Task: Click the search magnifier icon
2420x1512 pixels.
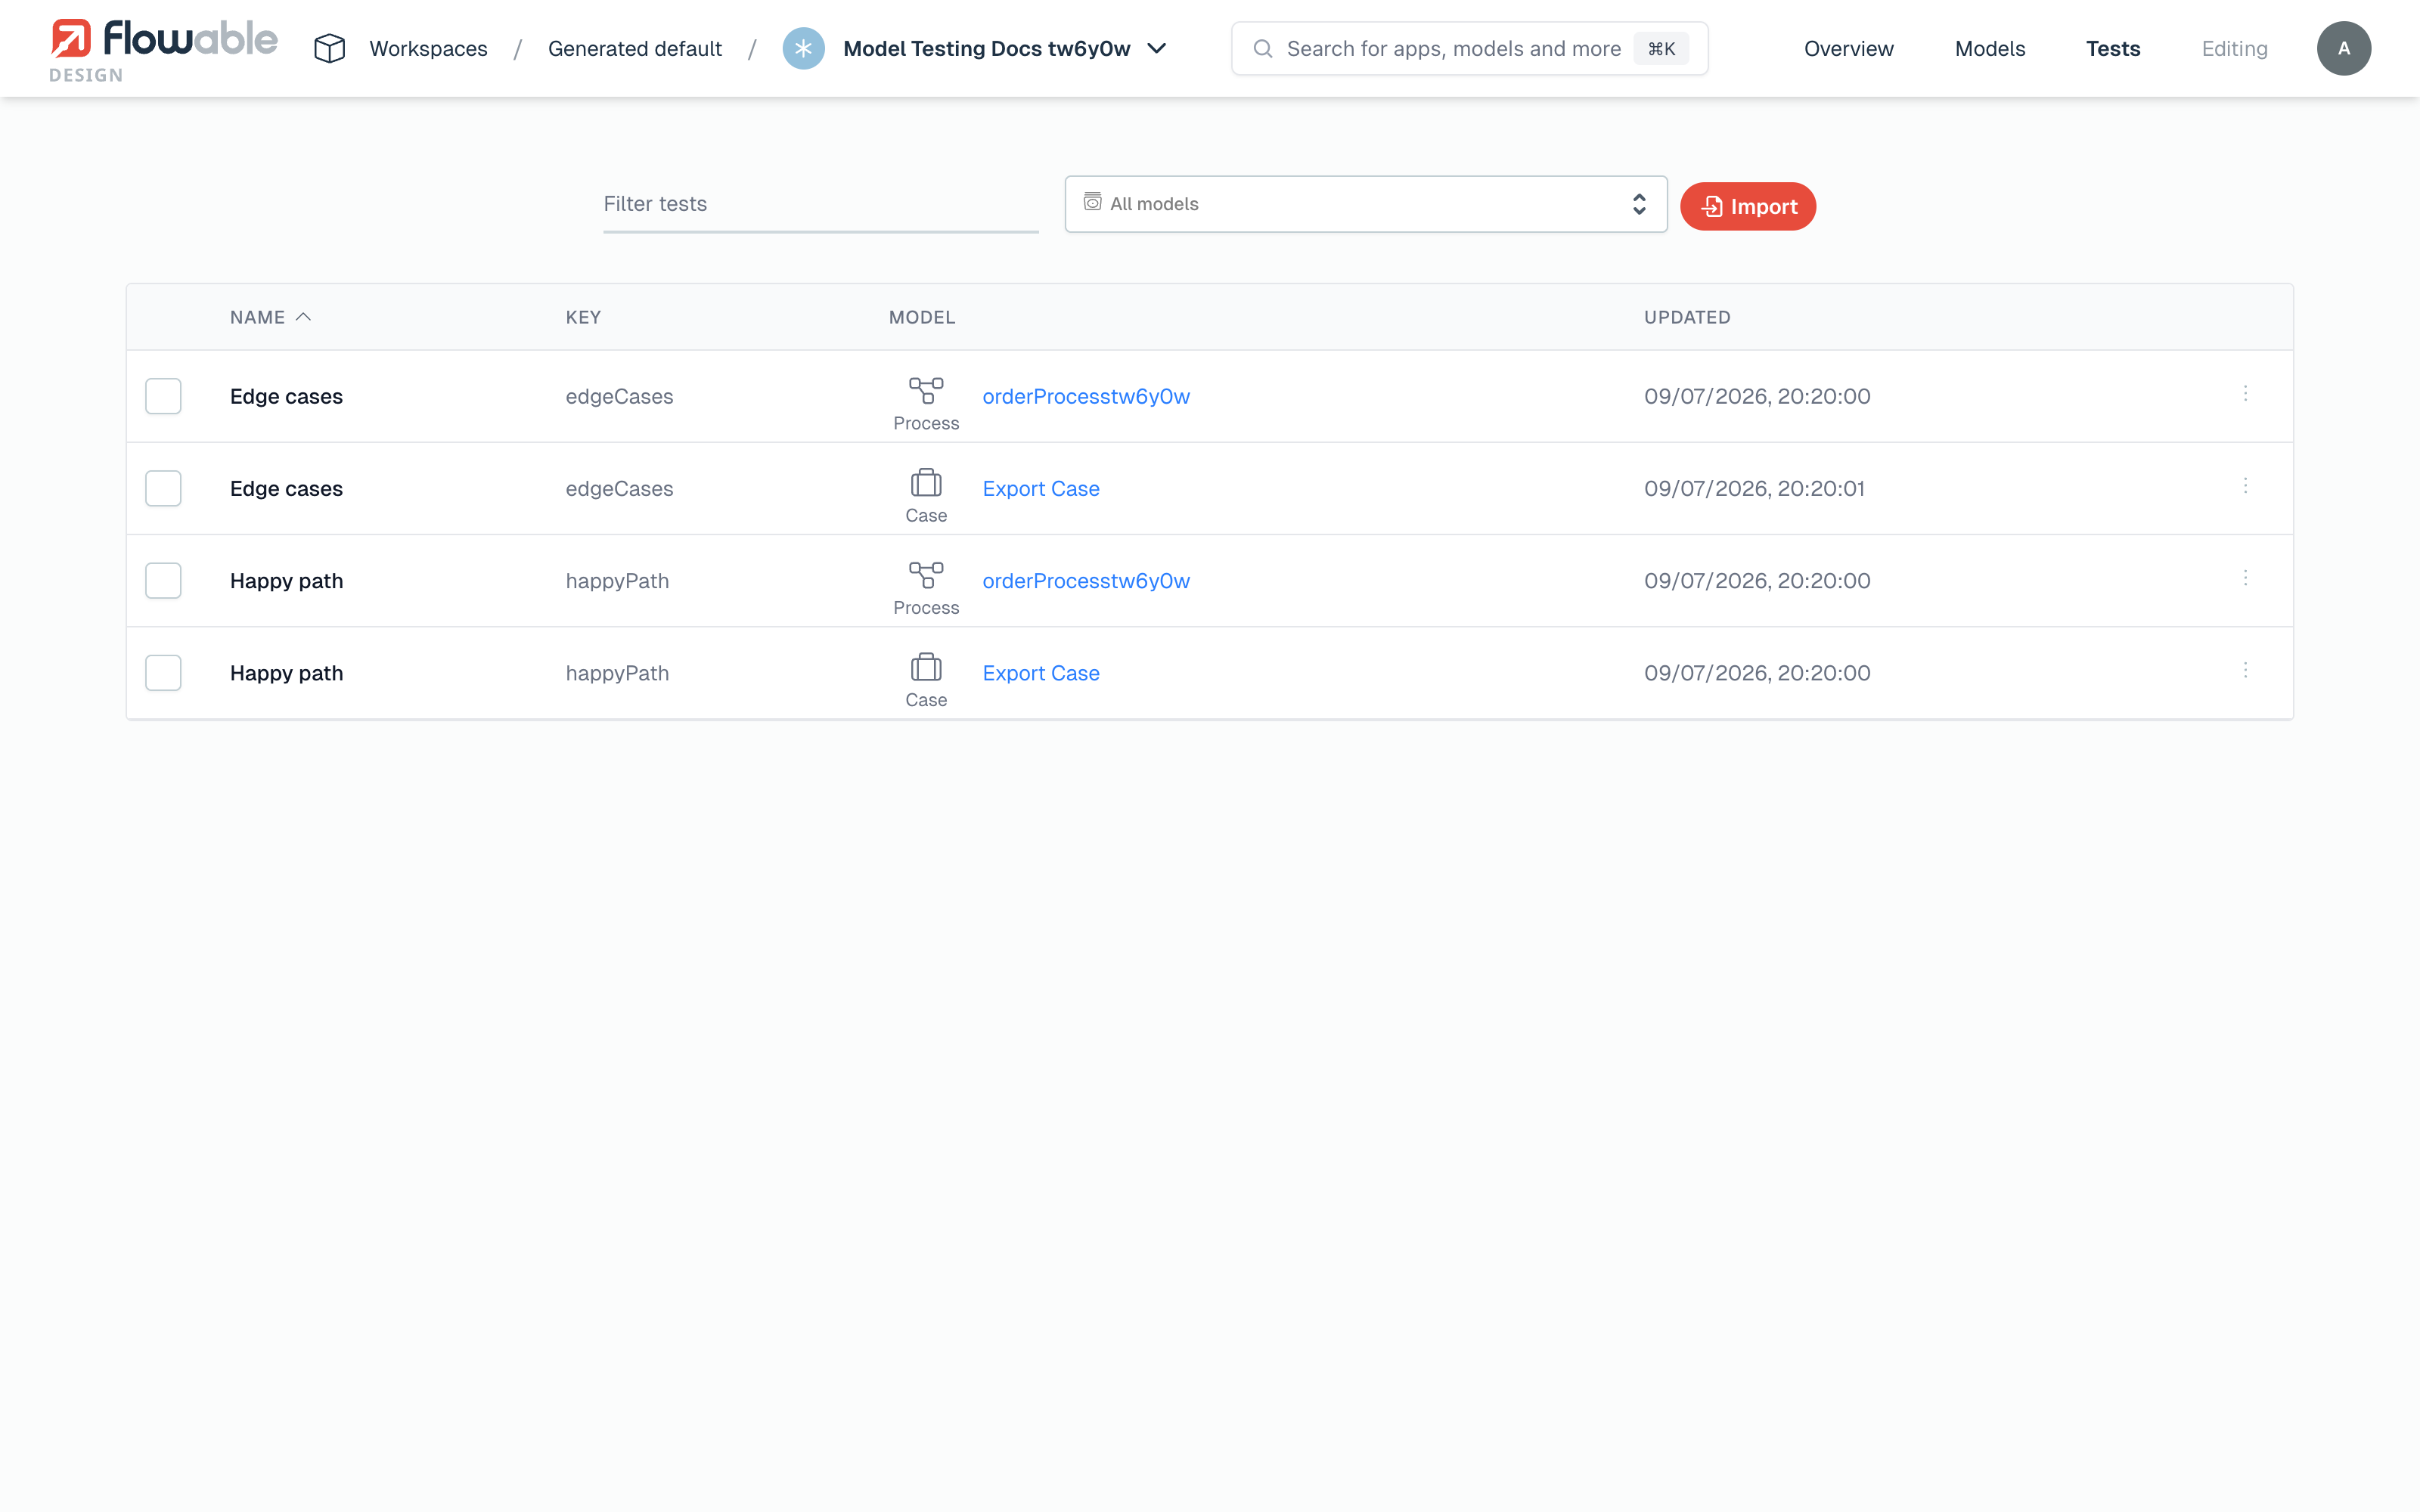Action: [x=1263, y=48]
